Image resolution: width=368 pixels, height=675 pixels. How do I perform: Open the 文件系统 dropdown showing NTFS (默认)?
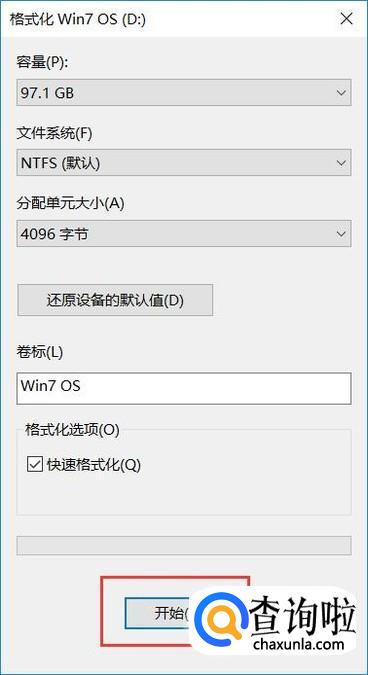184,163
